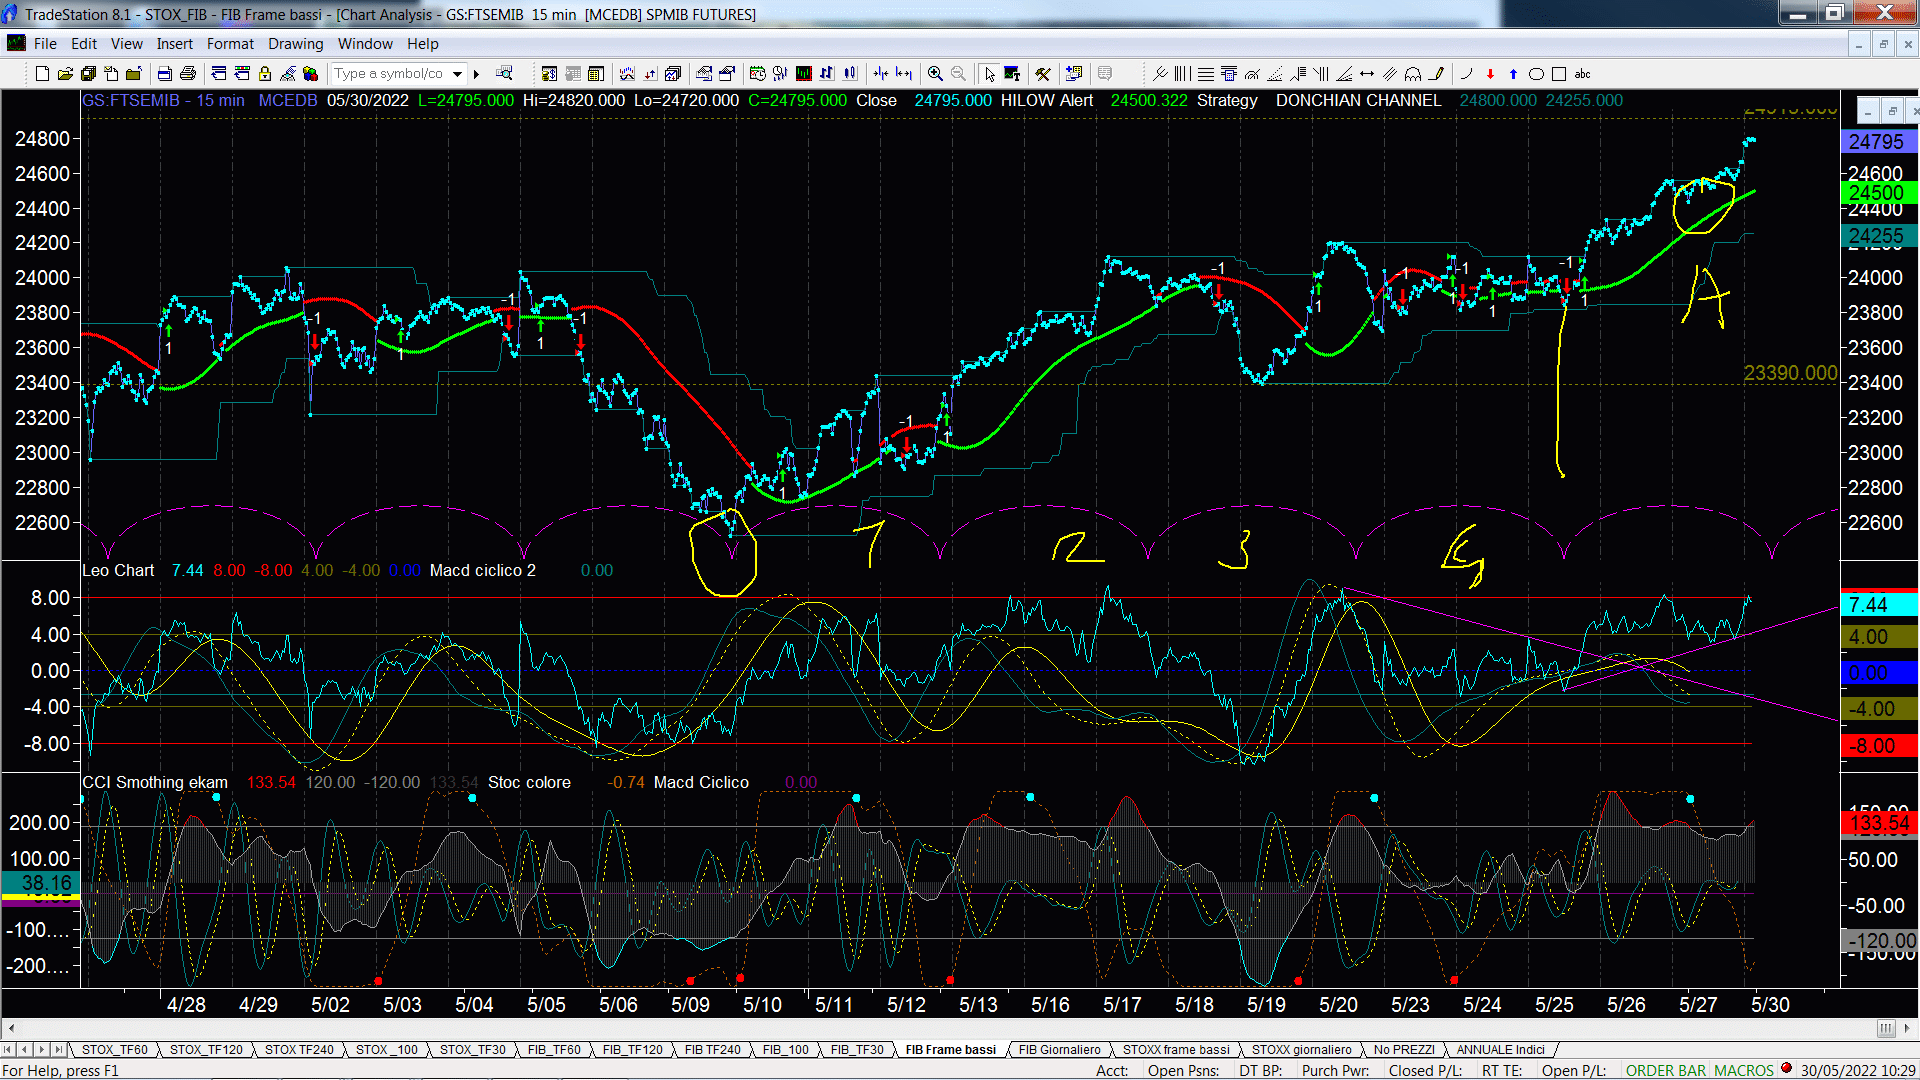Switch to the STOX_TF30 tab

473,1050
